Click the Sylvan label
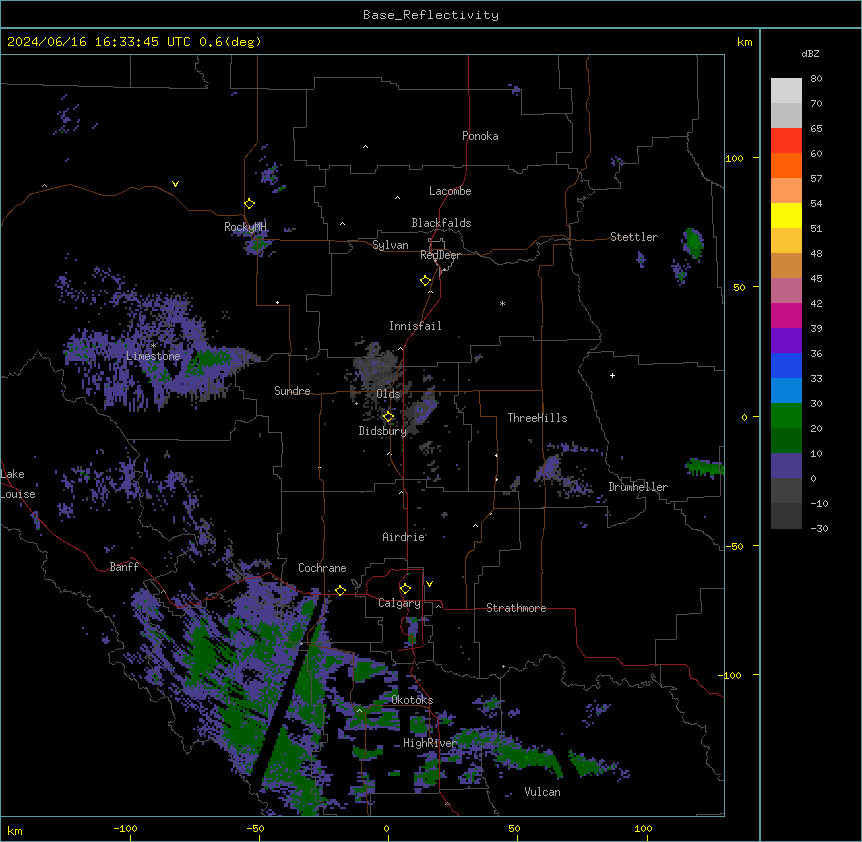The width and height of the screenshot is (862, 842). point(390,245)
